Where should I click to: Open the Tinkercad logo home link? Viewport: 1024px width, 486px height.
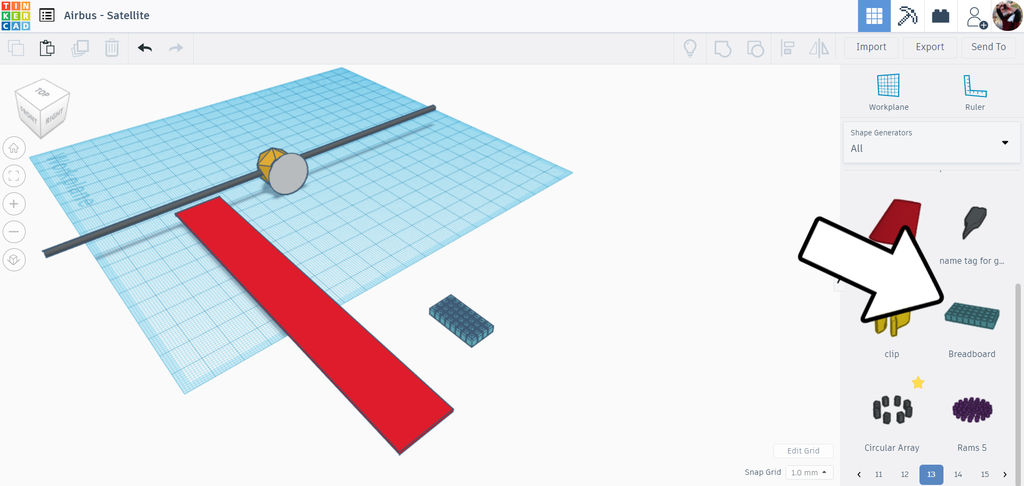click(15, 15)
